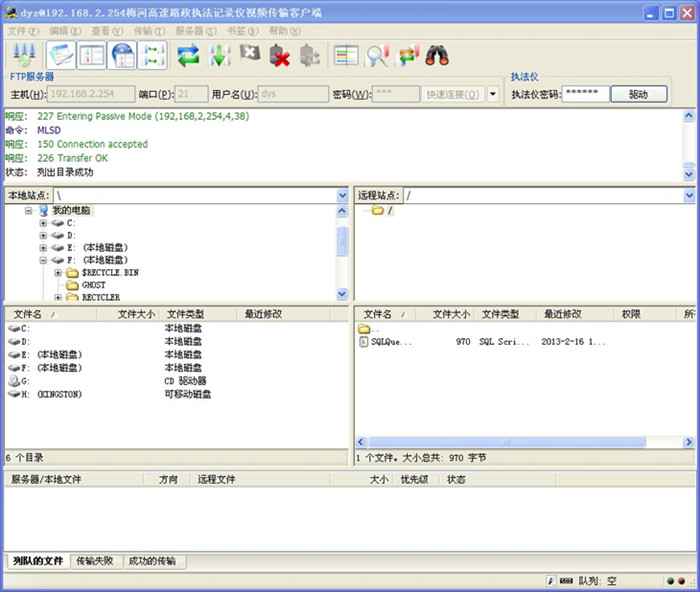Toggle the transfer queue display
Image resolution: width=700 pixels, height=592 pixels.
click(x=152, y=56)
